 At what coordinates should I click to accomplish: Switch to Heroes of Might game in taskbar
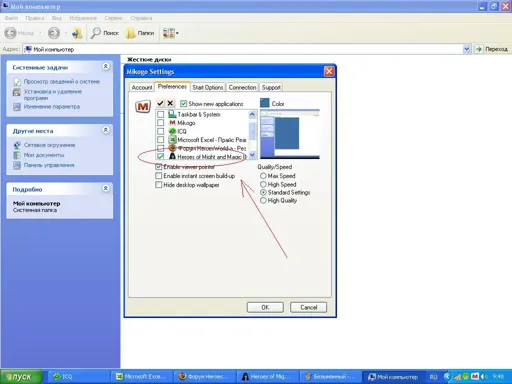click(268, 377)
